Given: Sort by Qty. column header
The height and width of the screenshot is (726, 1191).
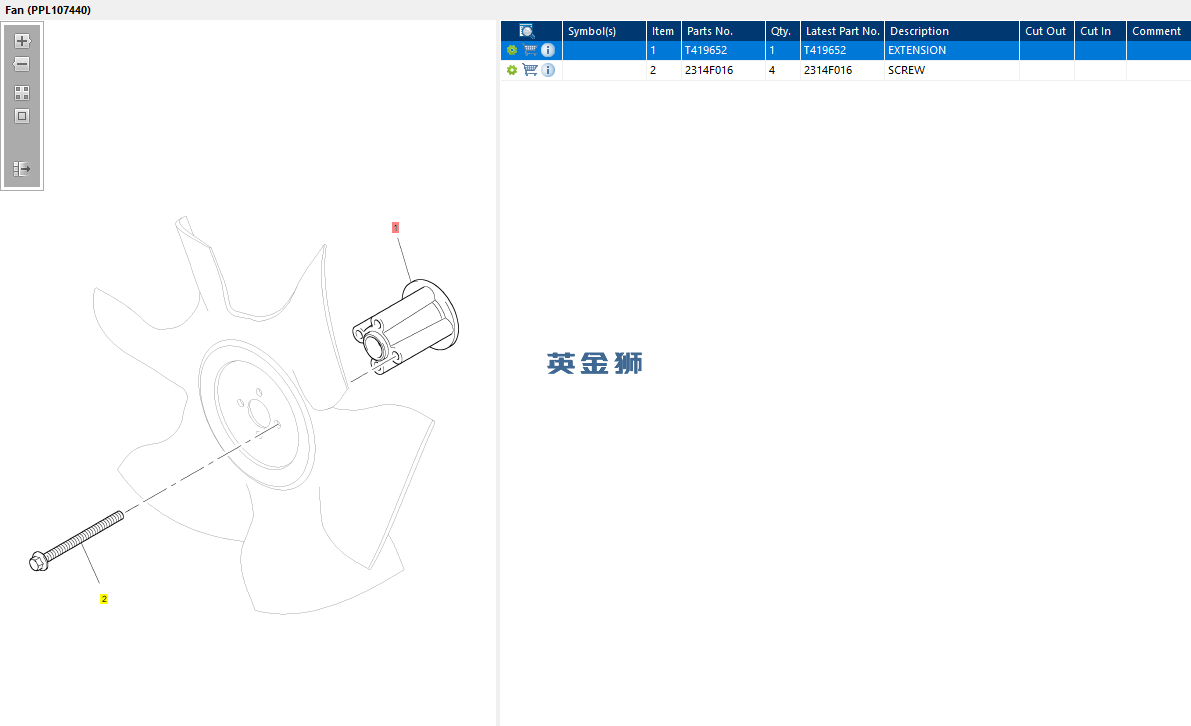Looking at the screenshot, I should coord(782,31).
